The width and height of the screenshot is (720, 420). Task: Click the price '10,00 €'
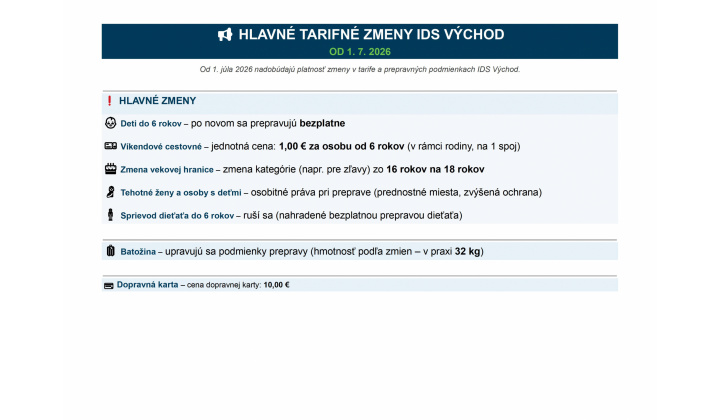tap(276, 285)
